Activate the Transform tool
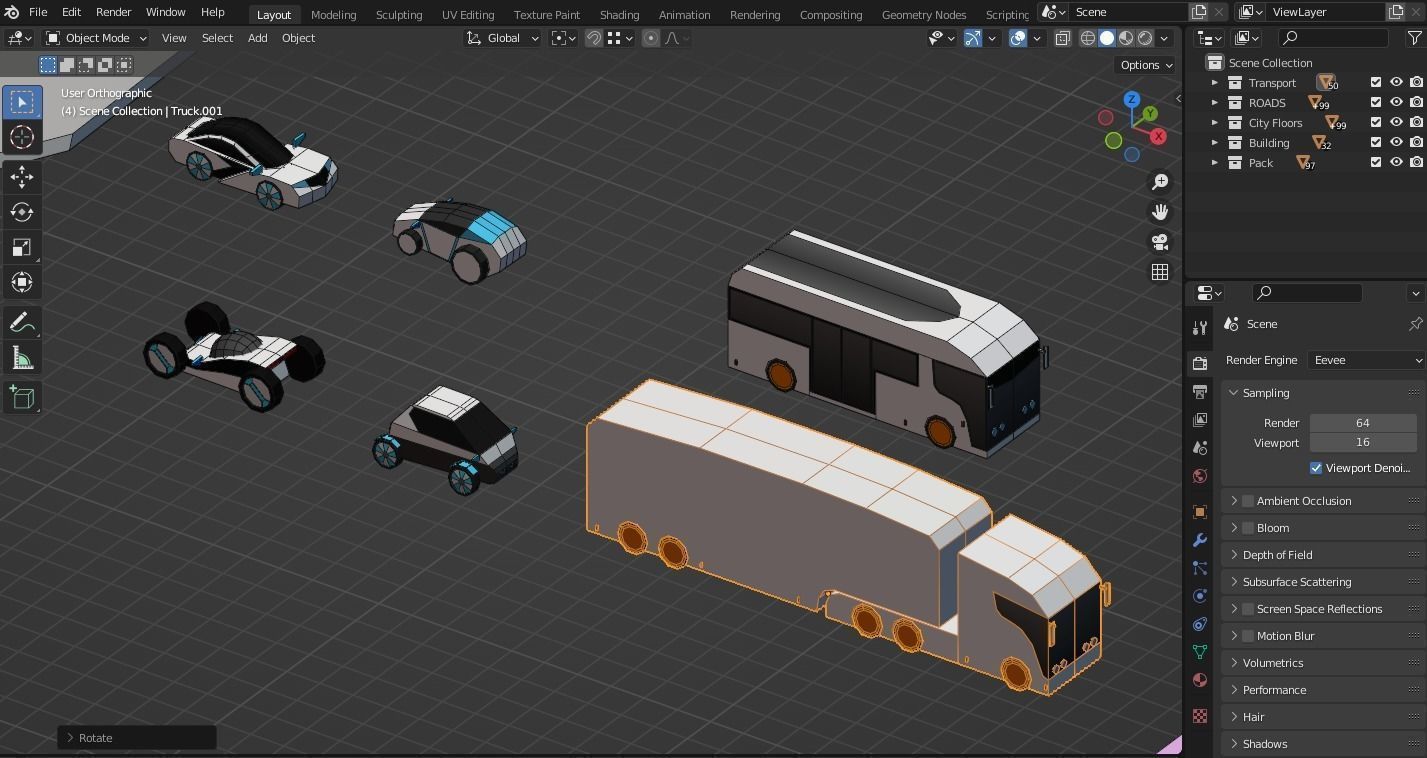This screenshot has width=1427, height=758. [x=22, y=282]
